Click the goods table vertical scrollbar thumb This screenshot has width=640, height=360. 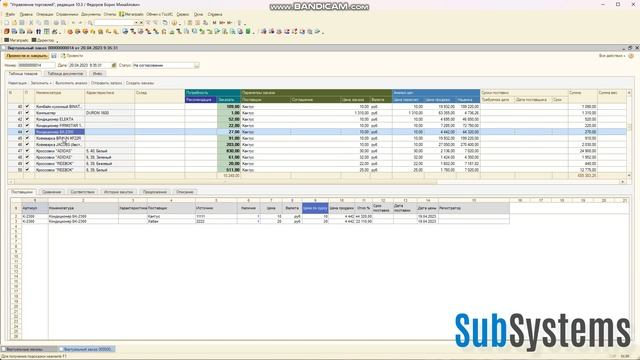point(629,127)
